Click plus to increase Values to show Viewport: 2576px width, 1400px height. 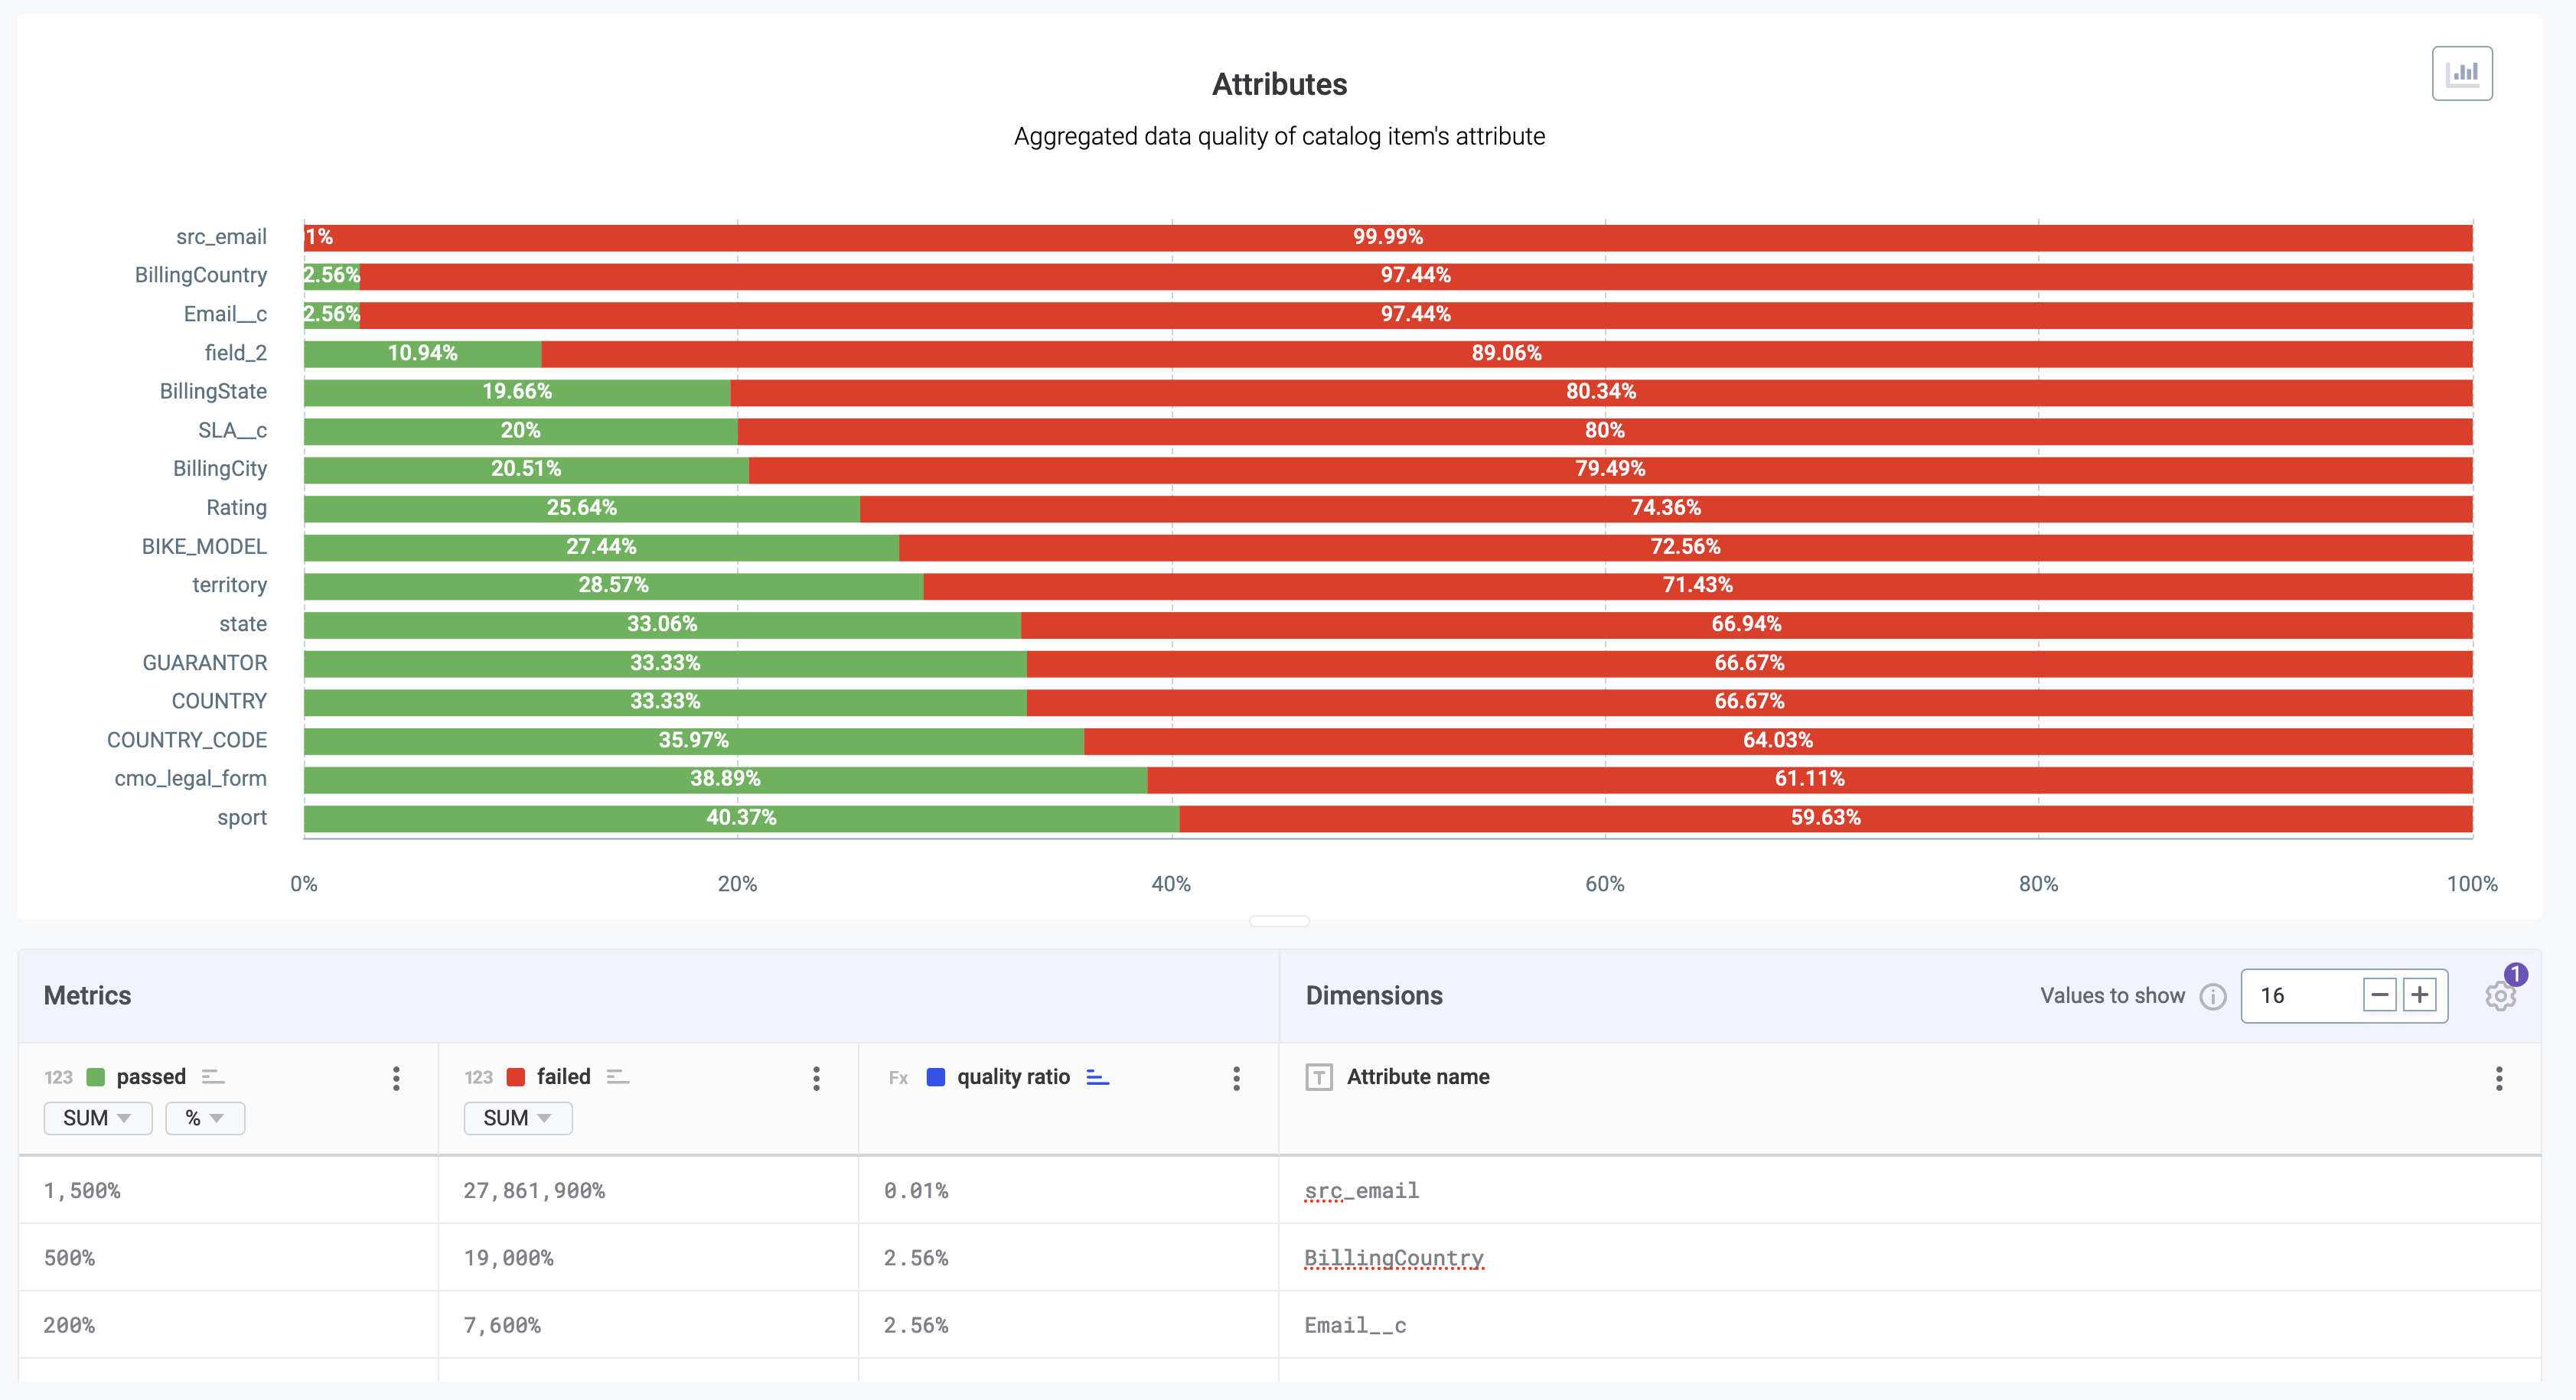[2420, 995]
